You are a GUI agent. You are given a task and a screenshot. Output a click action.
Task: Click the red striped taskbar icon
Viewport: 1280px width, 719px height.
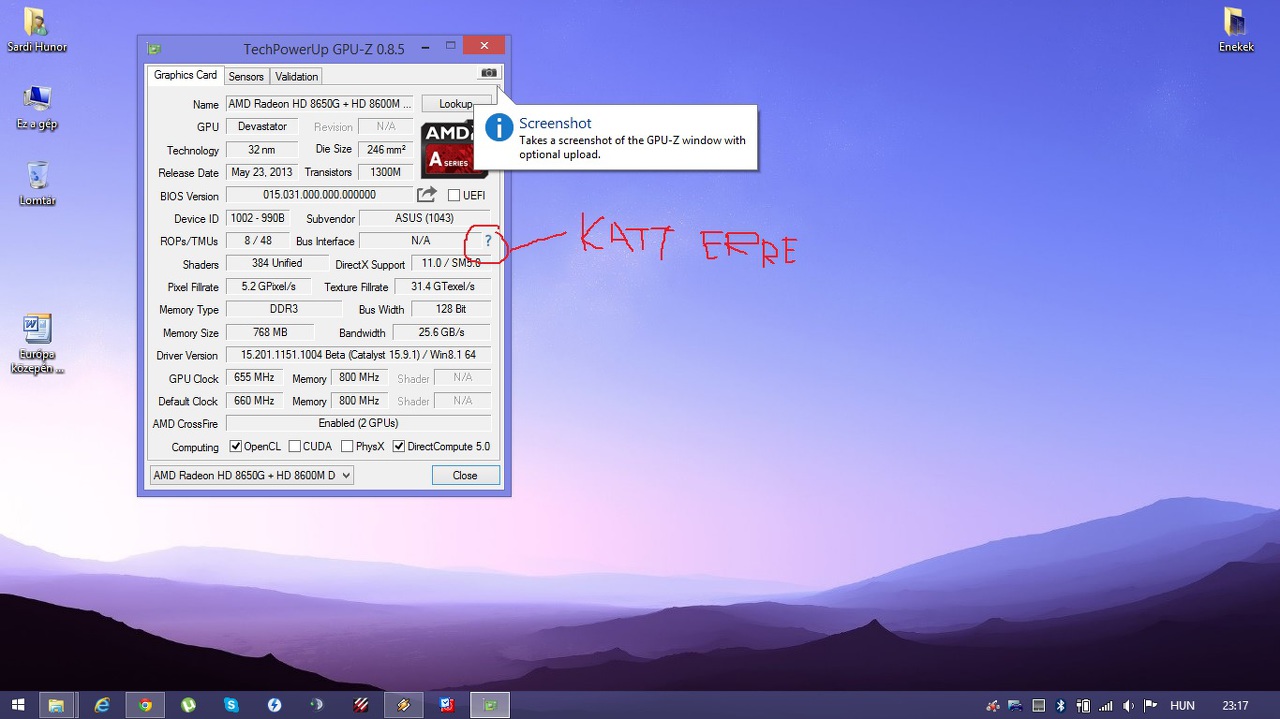click(x=361, y=705)
